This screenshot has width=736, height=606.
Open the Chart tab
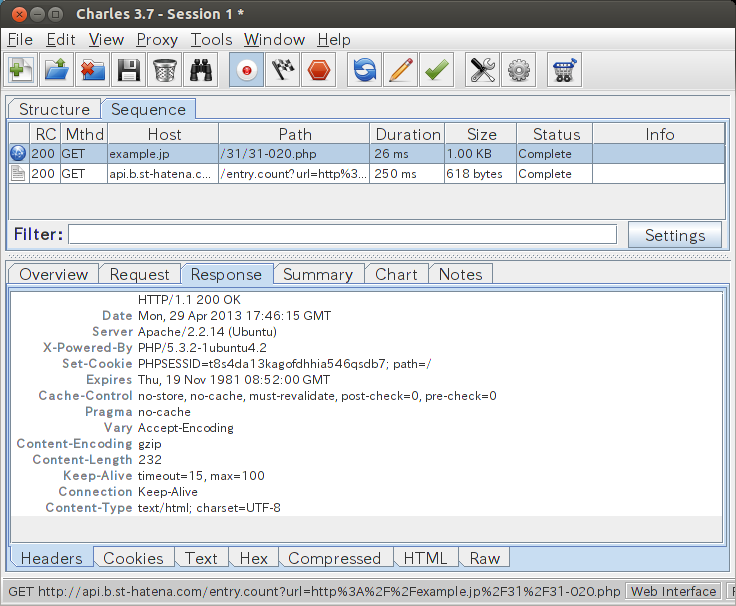396,274
